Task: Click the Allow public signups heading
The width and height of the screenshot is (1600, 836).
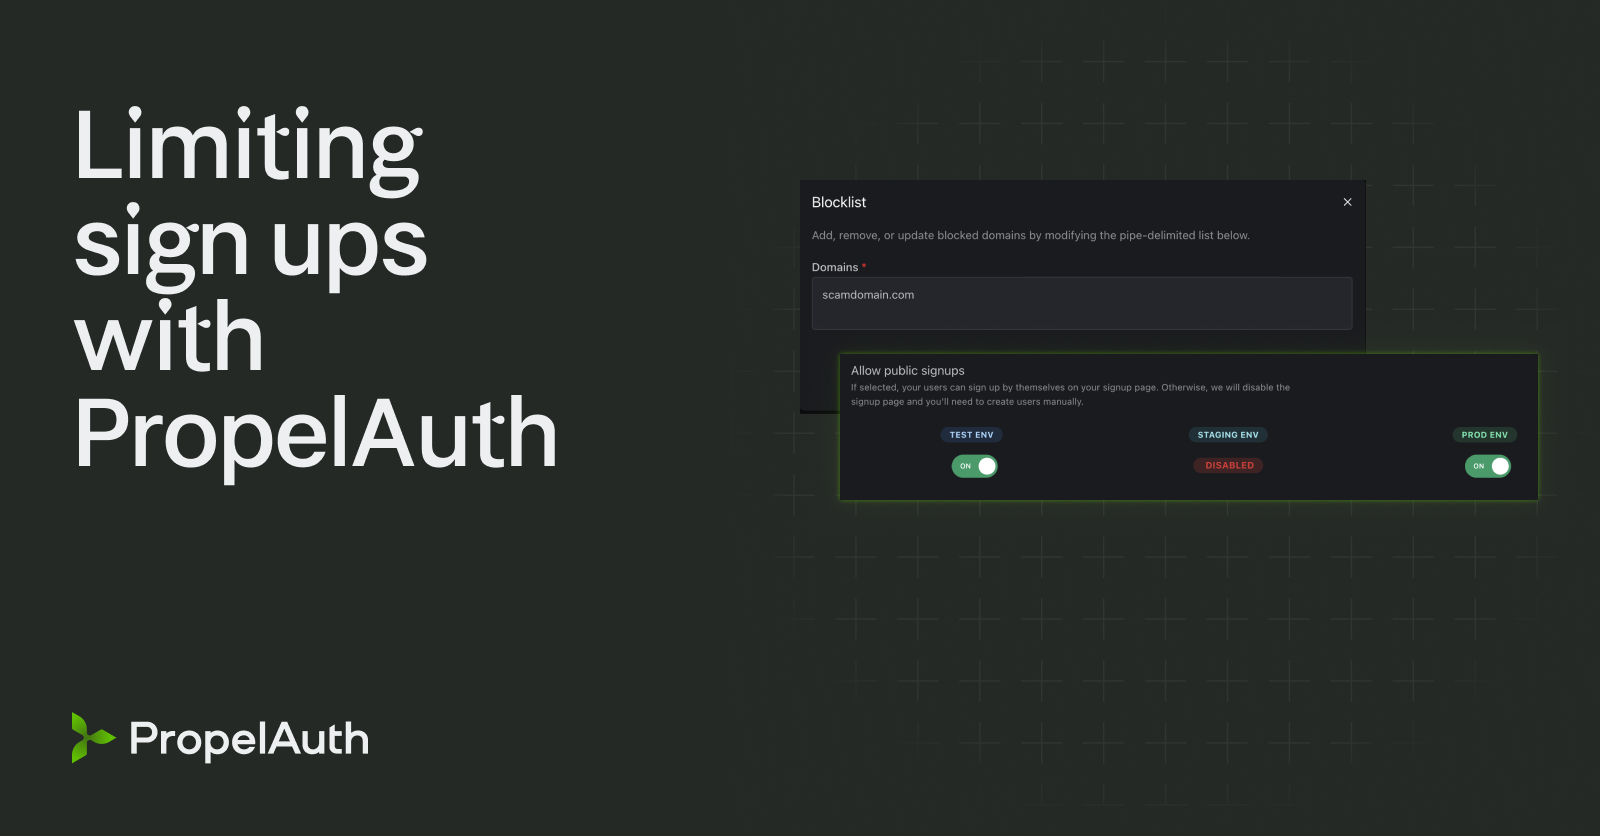Action: [x=908, y=370]
